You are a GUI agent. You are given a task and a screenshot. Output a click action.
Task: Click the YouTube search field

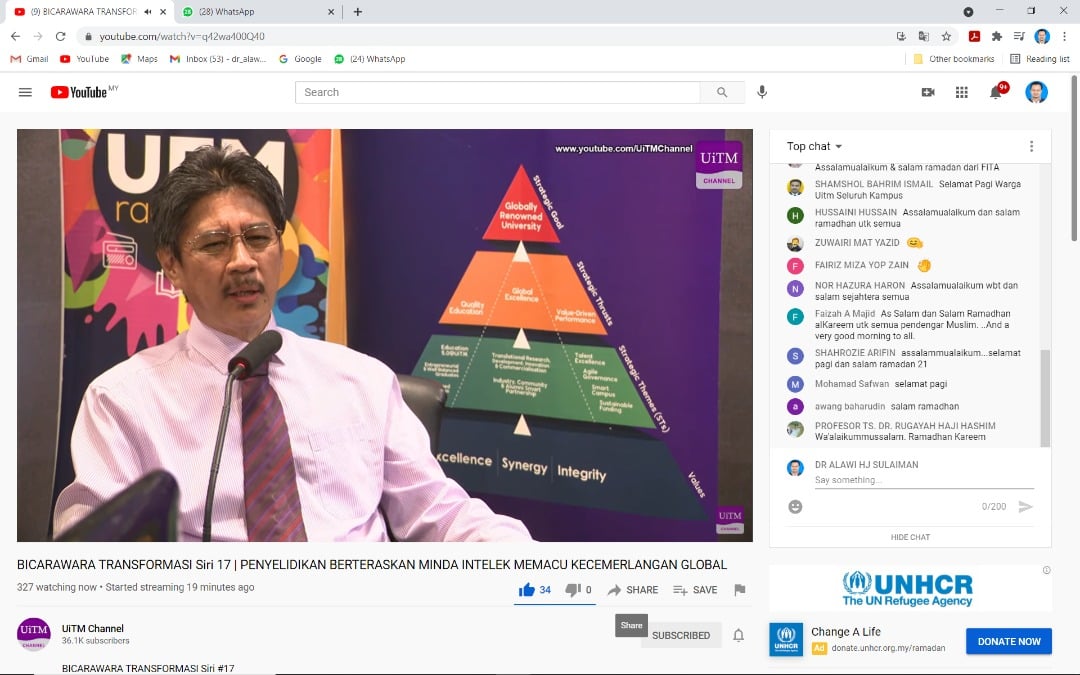(497, 92)
